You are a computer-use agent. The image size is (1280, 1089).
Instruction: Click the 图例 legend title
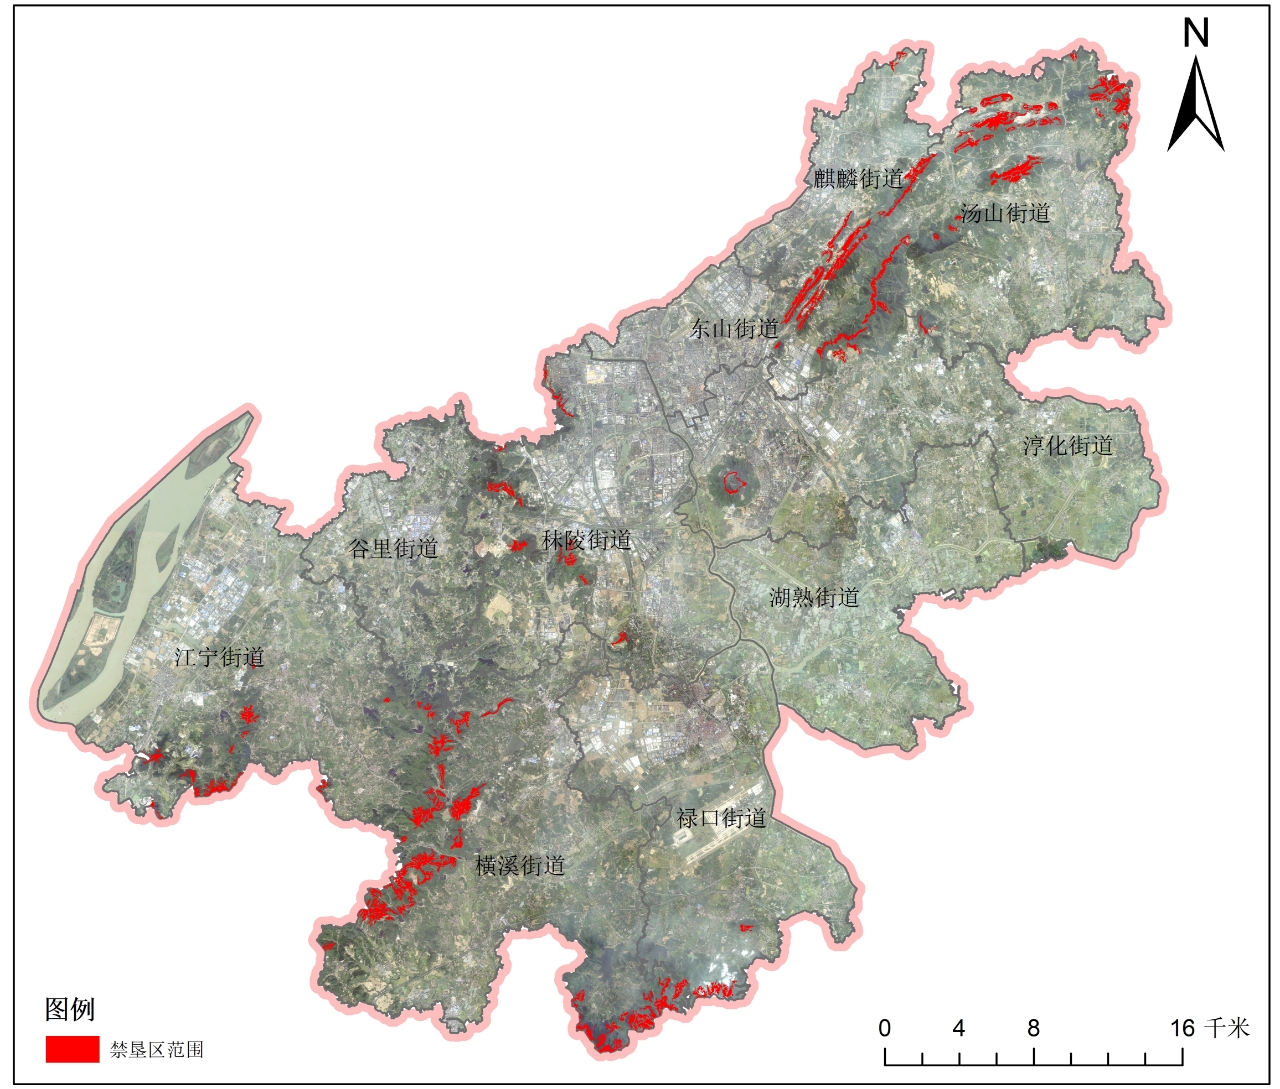coord(70,1009)
